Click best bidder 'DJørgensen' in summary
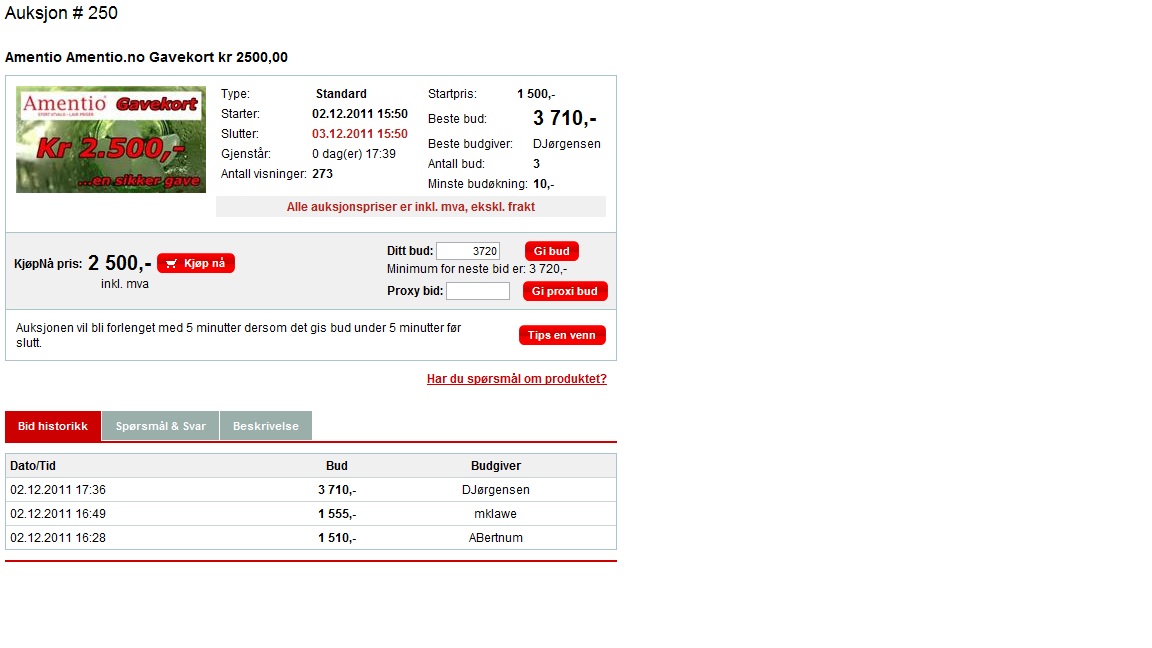1152x648 pixels. tap(567, 144)
